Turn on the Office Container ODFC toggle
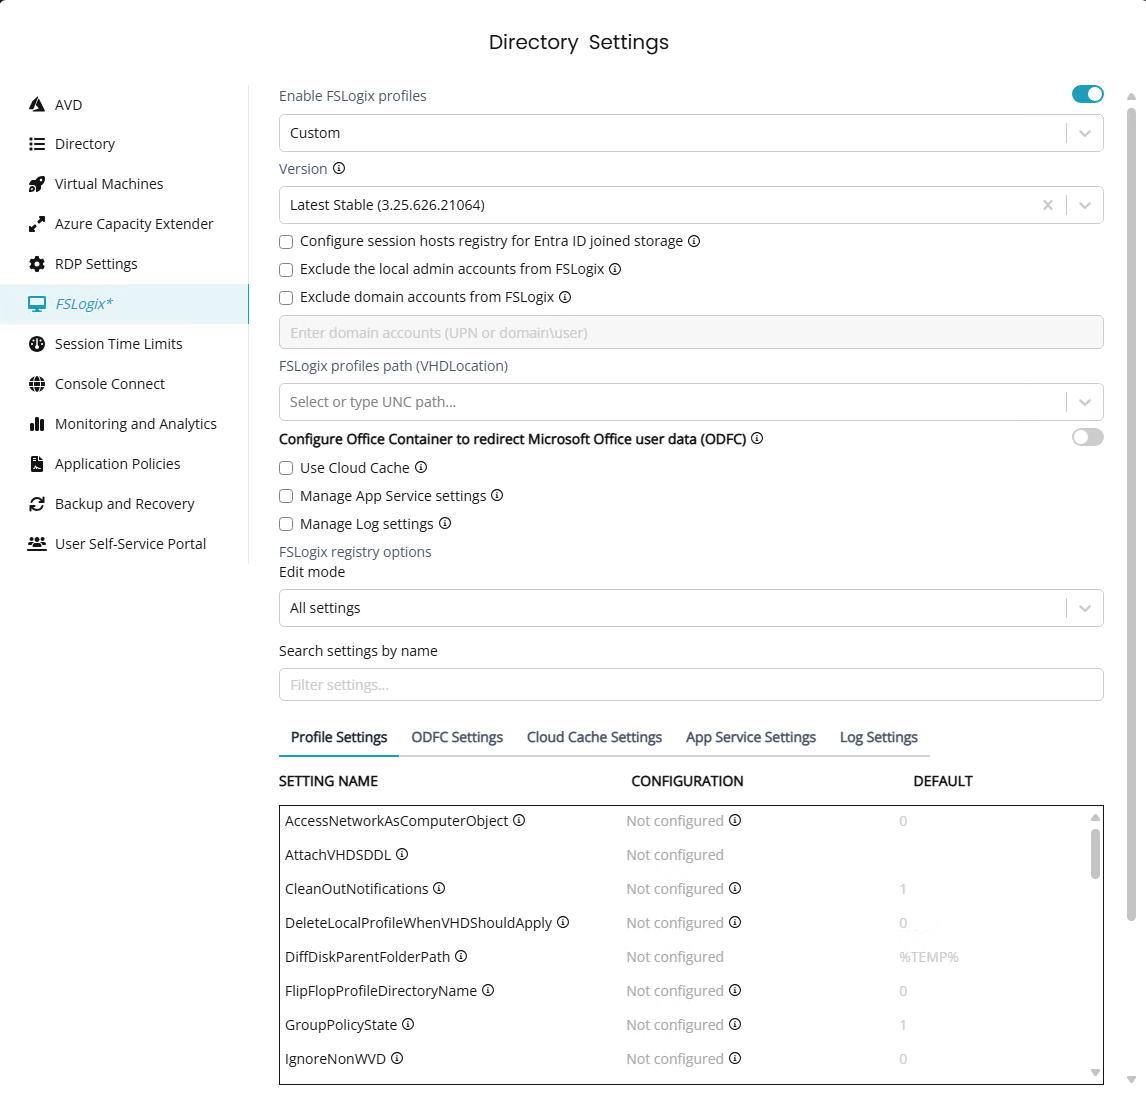1146x1105 pixels. click(1087, 437)
